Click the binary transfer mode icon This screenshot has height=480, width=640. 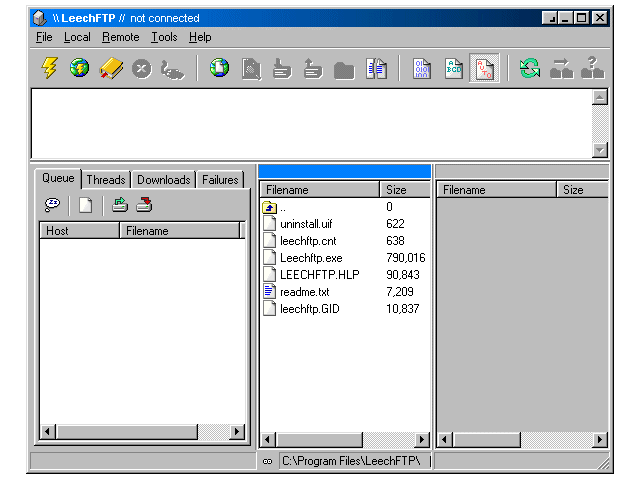pyautogui.click(x=422, y=68)
